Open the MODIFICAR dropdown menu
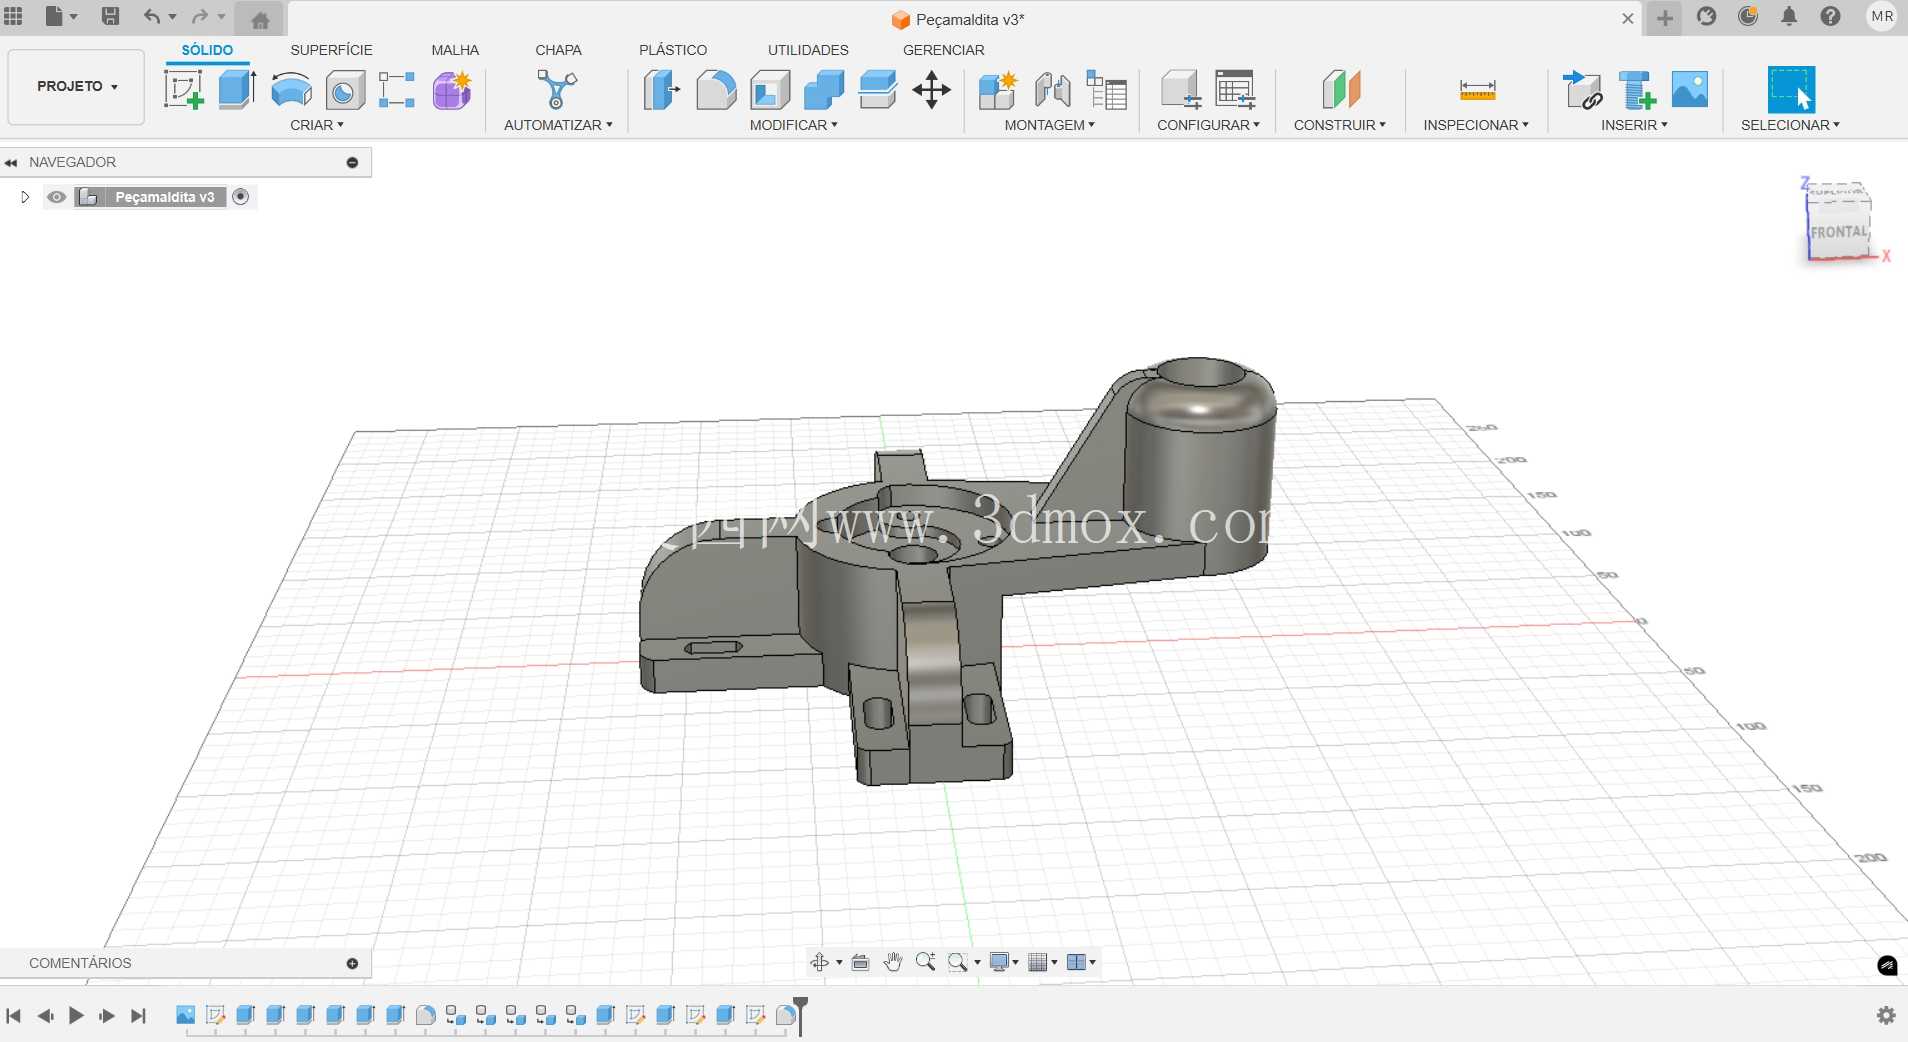Viewport: 1908px width, 1042px height. tap(794, 125)
